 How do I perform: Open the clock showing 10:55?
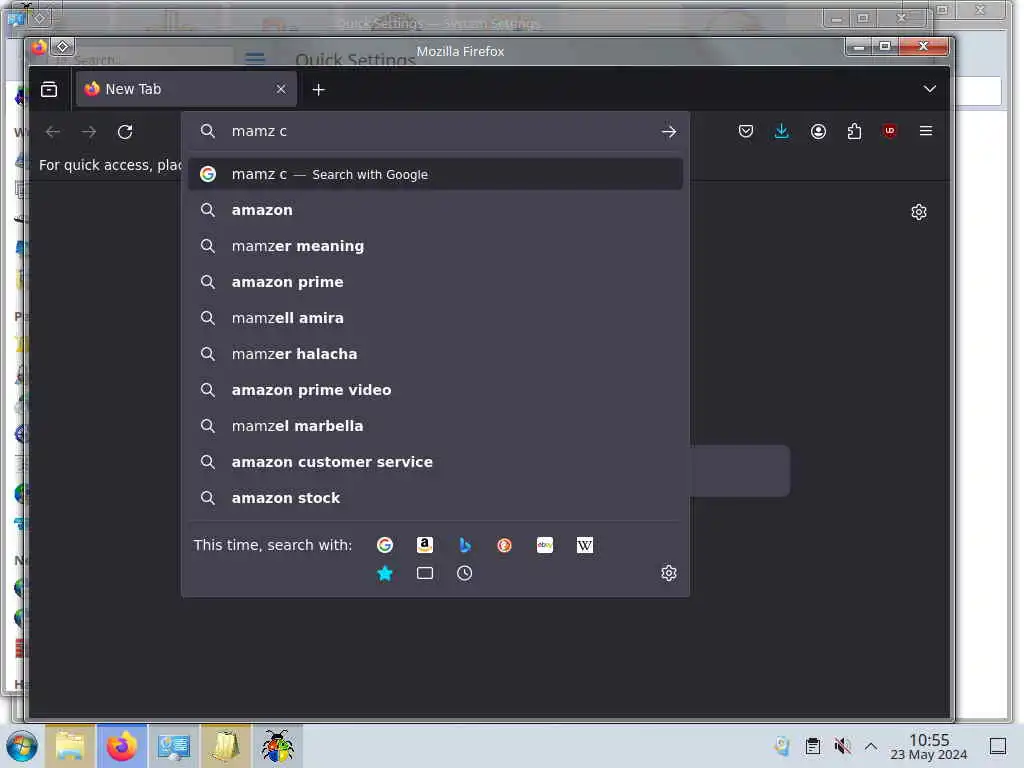[x=929, y=746]
